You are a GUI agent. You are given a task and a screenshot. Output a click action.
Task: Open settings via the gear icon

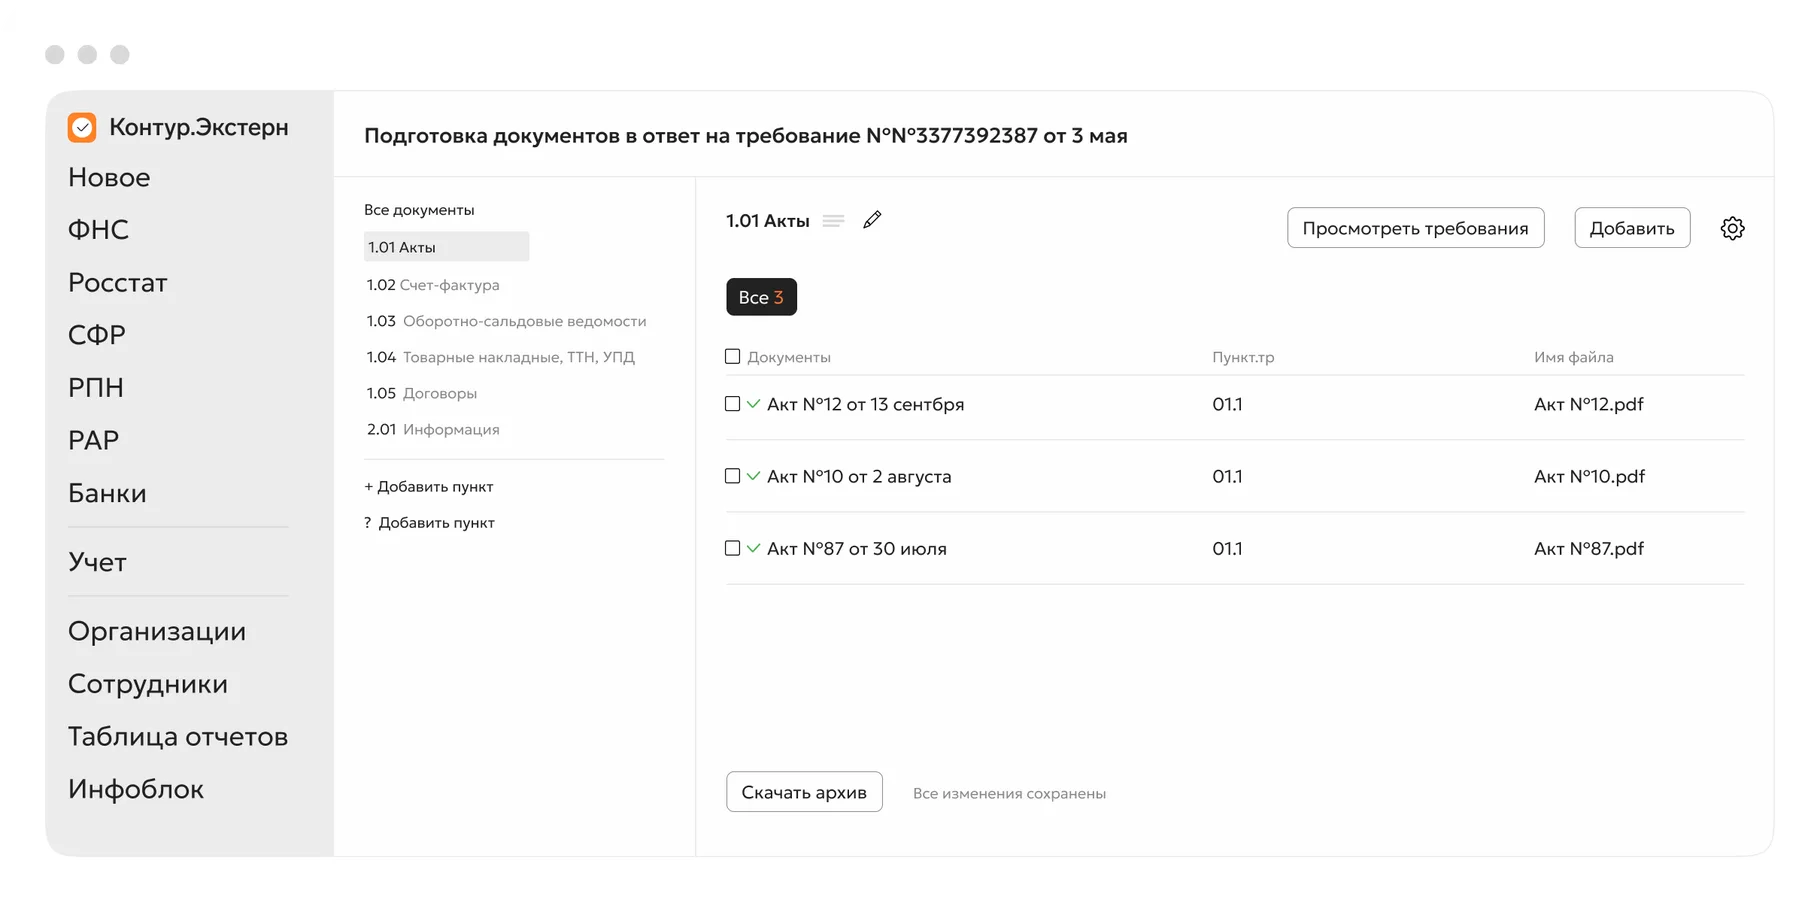tap(1732, 228)
